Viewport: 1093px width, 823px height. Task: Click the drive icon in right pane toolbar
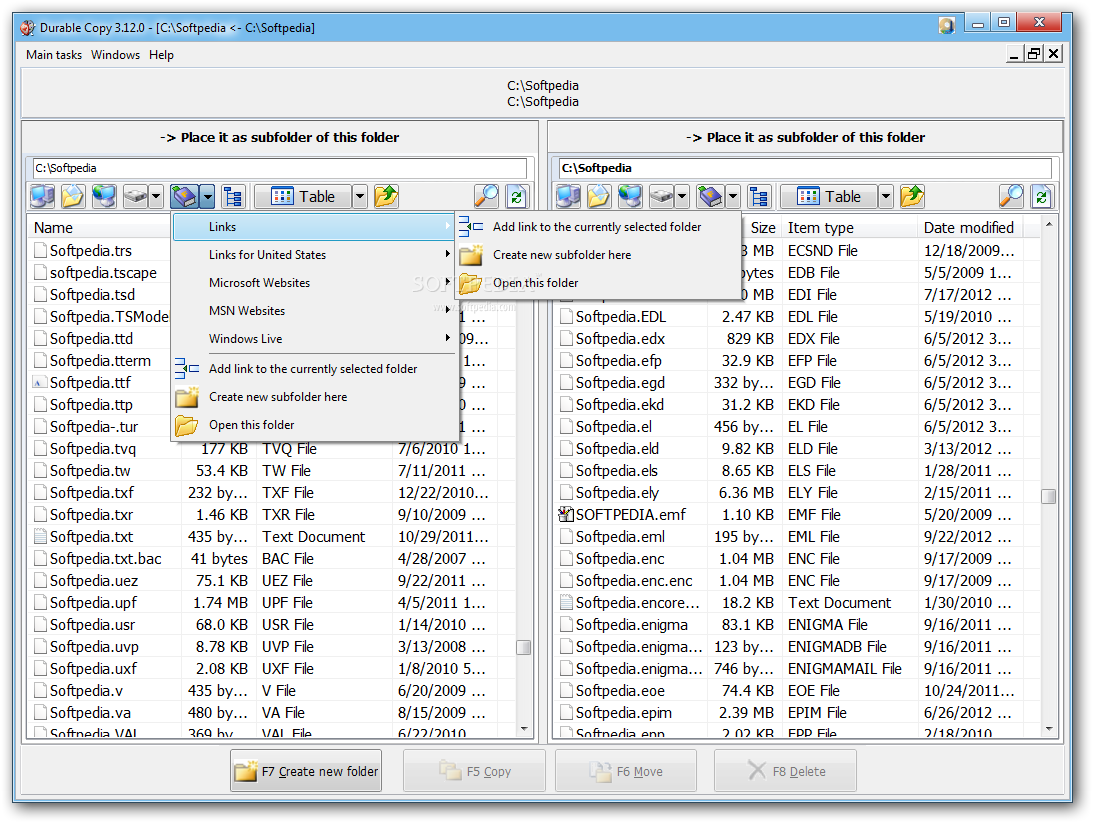662,197
